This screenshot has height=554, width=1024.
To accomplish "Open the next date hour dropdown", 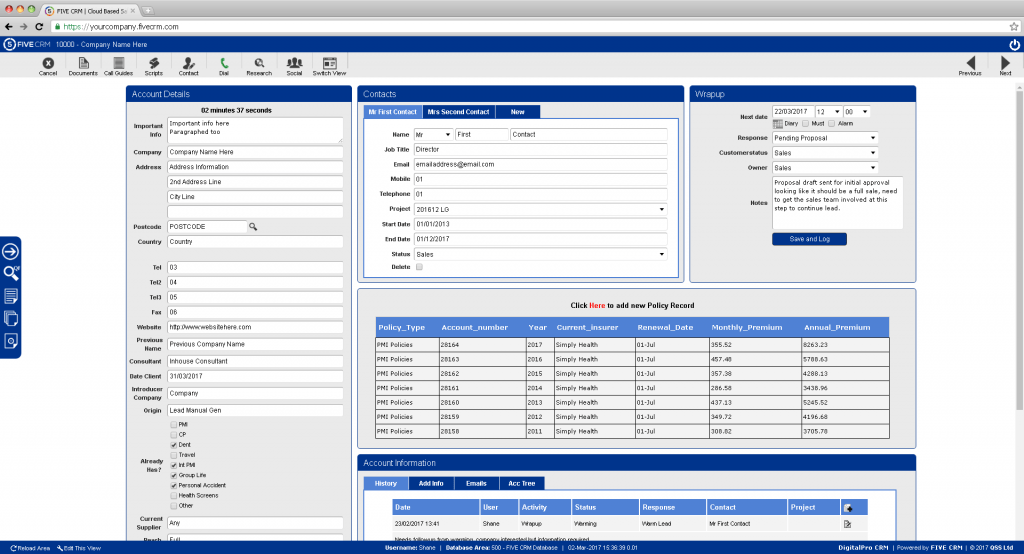I will pos(828,112).
